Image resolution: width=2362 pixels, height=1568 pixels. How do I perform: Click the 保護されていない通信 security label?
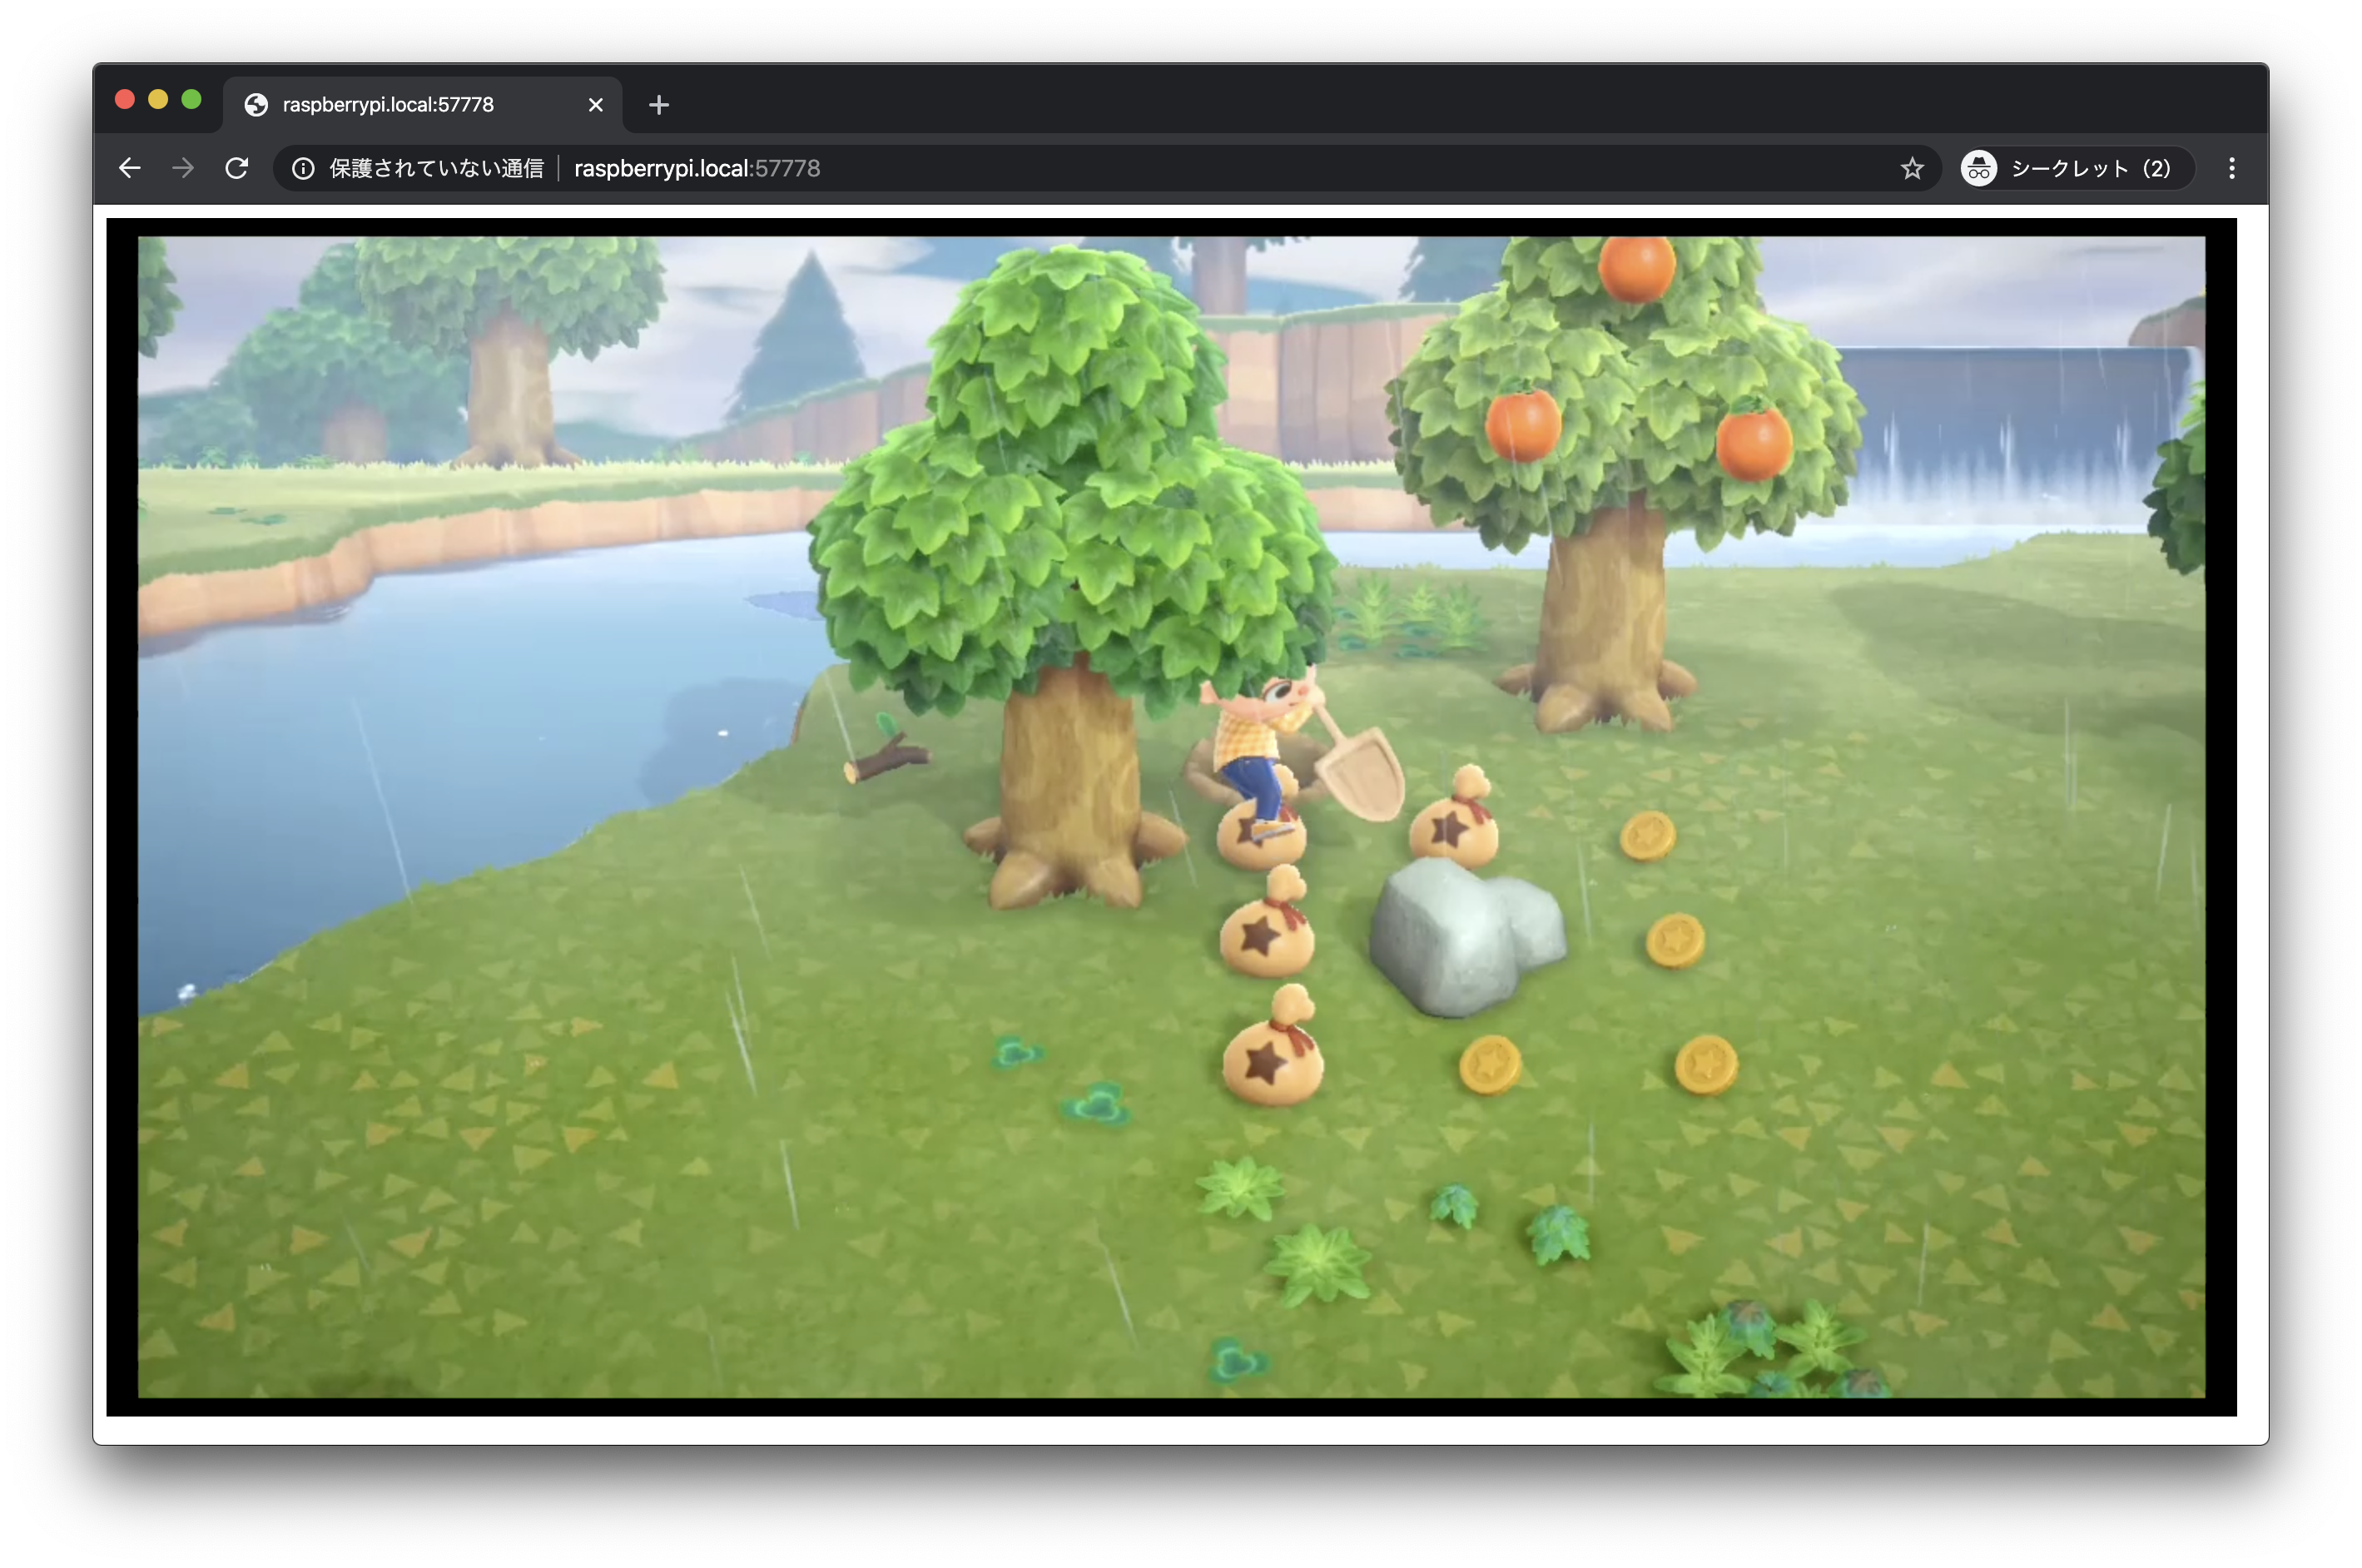436,168
